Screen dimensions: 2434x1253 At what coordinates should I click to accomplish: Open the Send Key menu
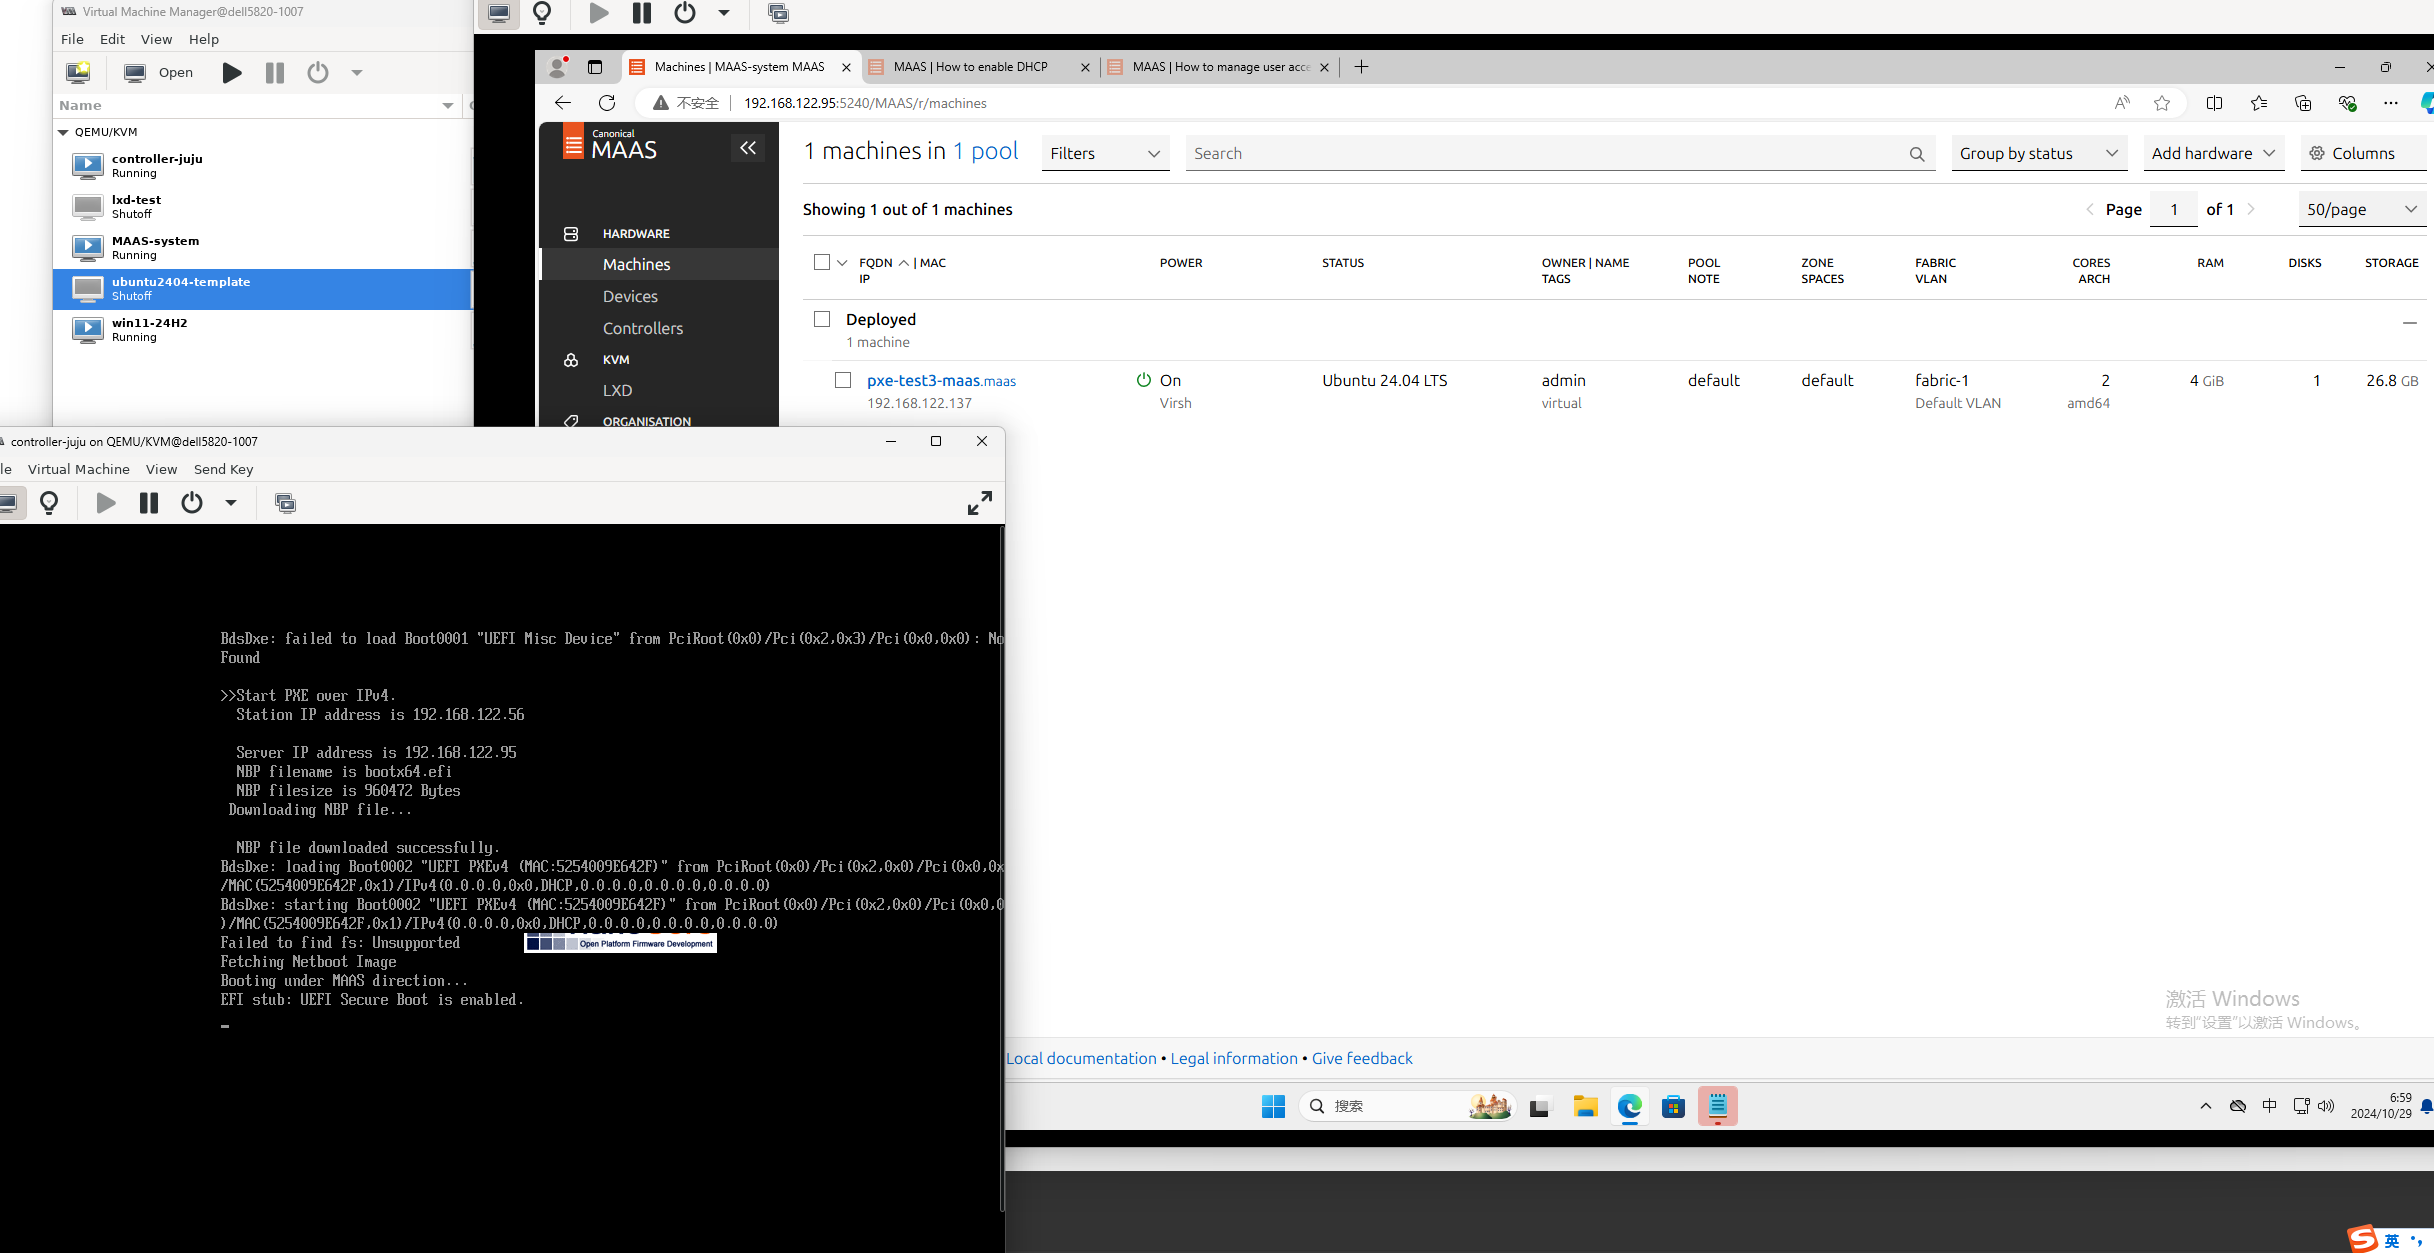222,468
